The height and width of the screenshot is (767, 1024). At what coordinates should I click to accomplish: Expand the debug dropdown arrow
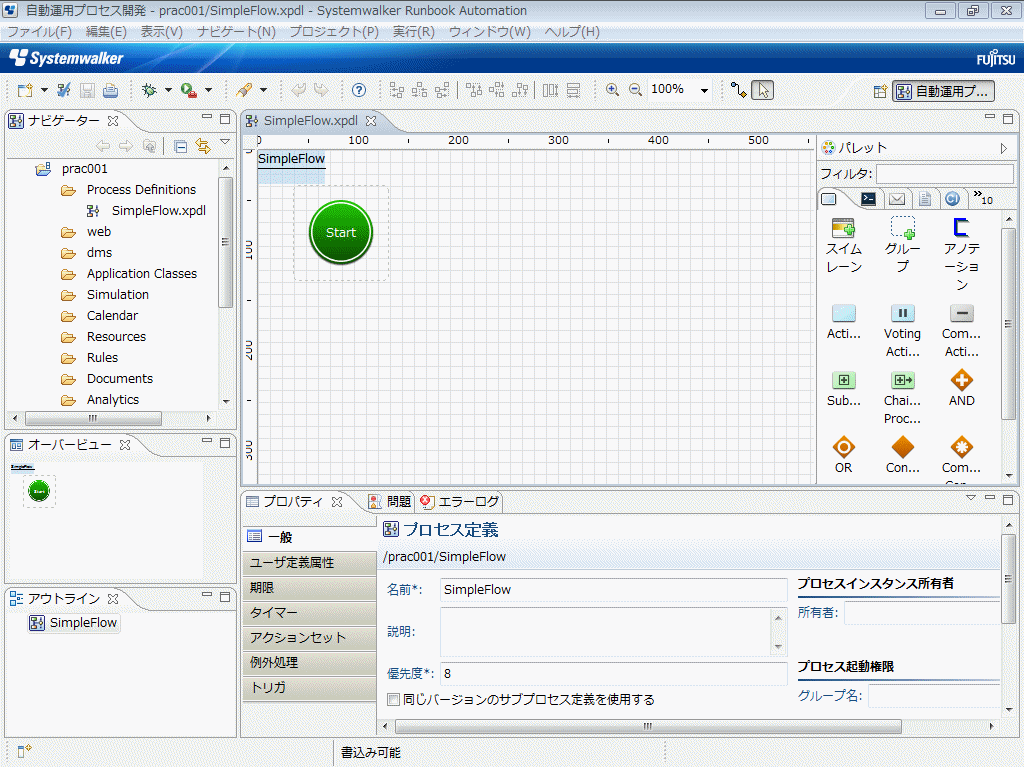(x=168, y=90)
